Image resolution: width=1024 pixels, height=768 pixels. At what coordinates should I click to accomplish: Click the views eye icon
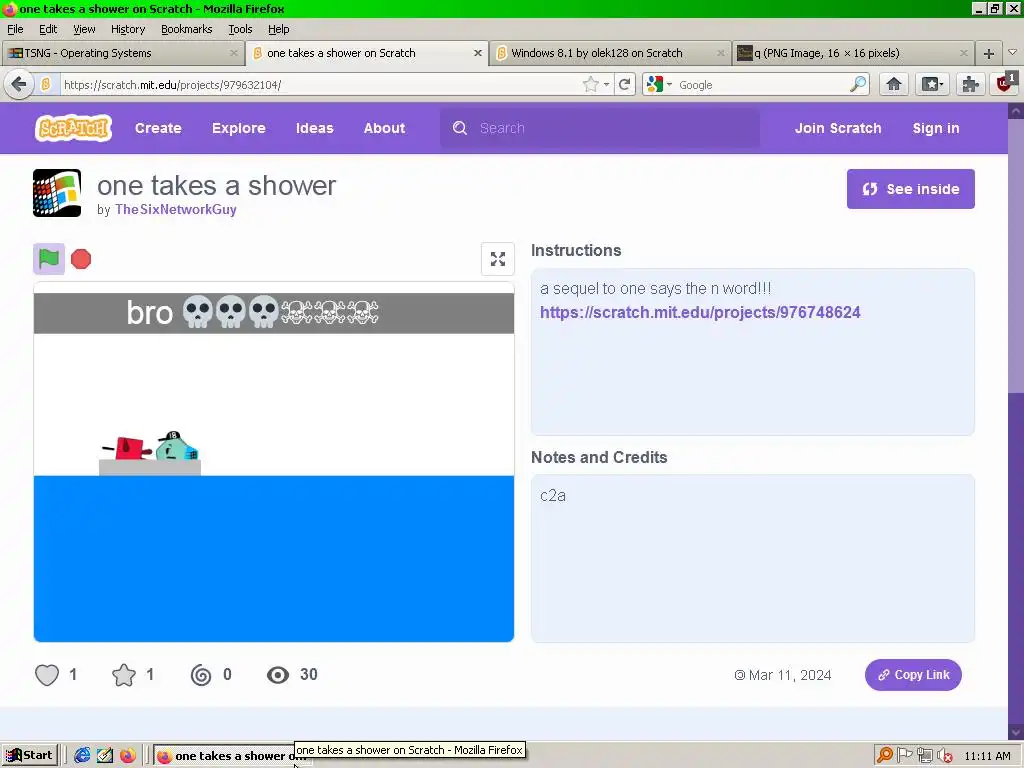point(278,675)
